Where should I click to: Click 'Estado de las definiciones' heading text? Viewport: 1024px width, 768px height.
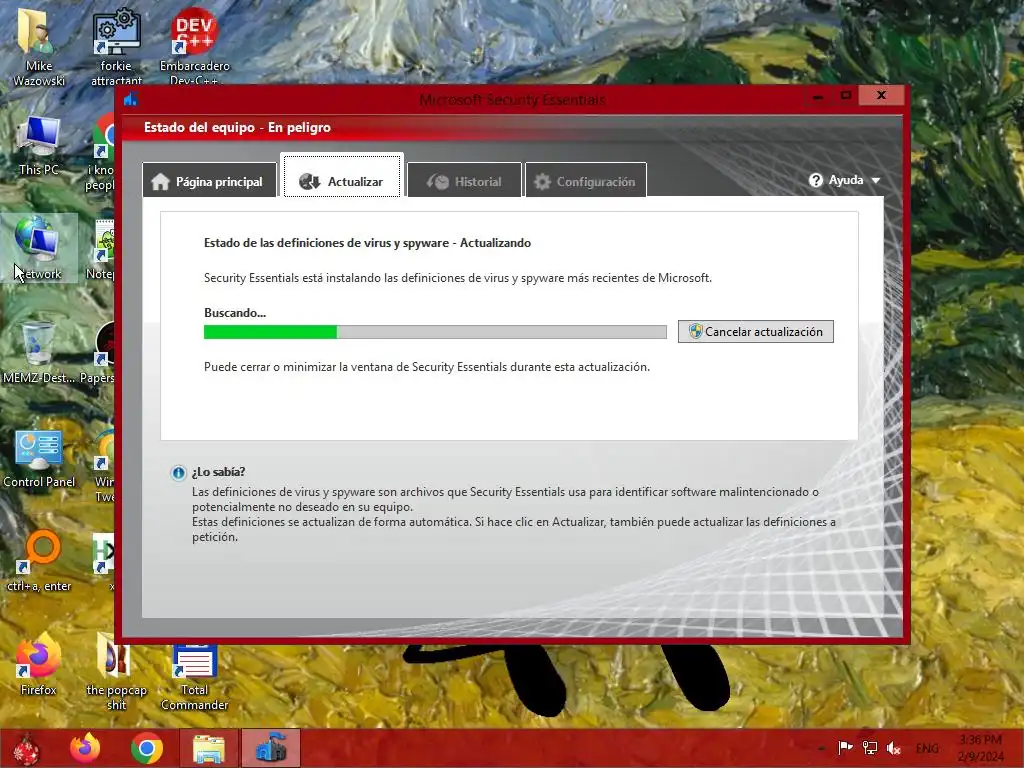click(x=368, y=243)
